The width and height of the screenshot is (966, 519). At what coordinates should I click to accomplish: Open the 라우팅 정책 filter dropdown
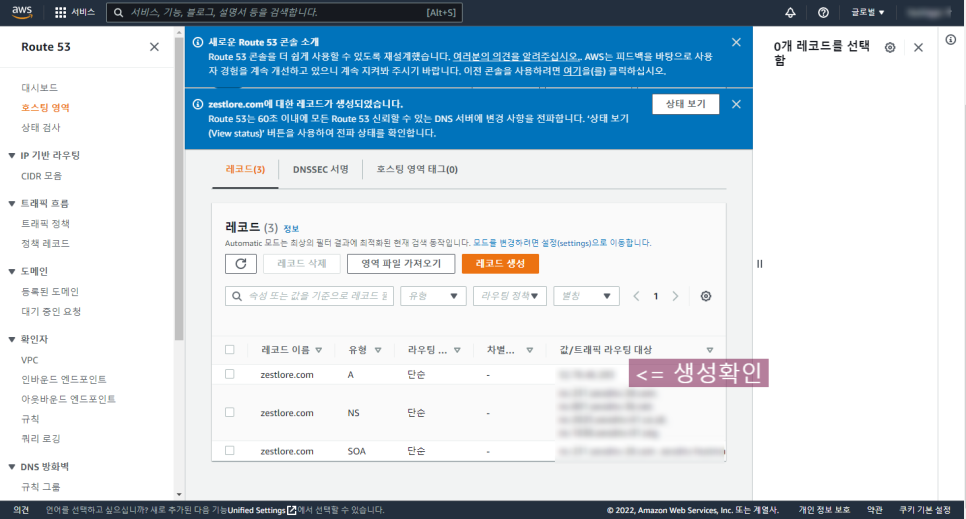(509, 296)
